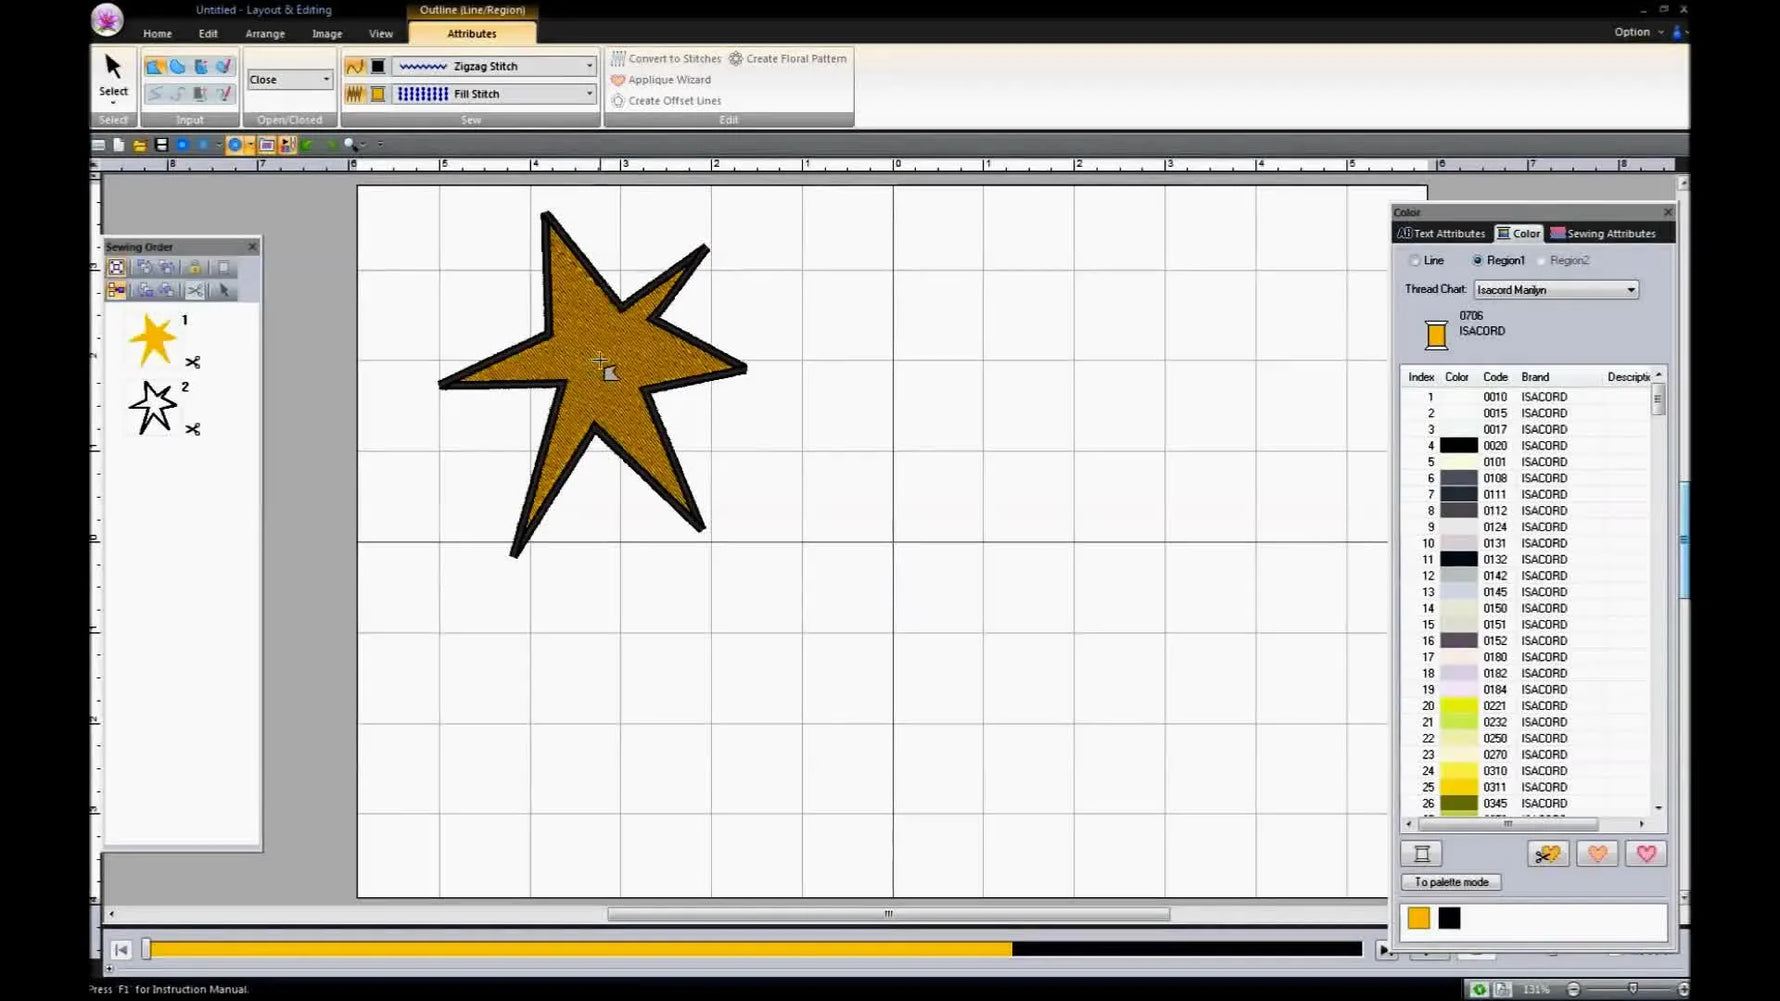Click the zoom magnifier icon in quick toolbar

pos(350,145)
